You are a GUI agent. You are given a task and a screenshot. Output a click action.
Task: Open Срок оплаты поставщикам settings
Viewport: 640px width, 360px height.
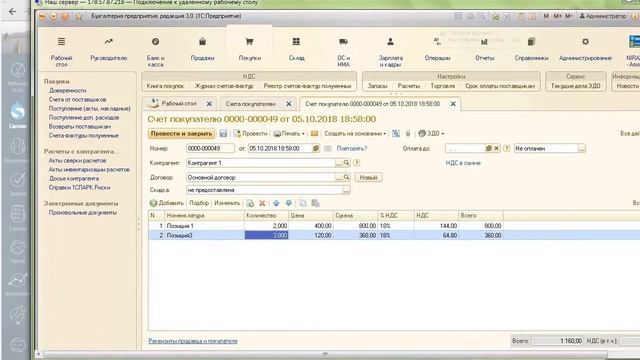500,86
